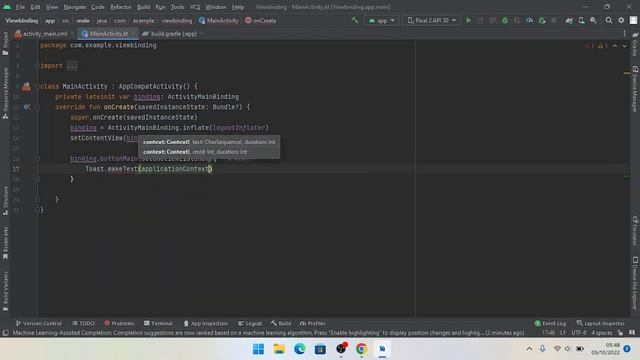Open the SDK Manager toolbar icon
The width and height of the screenshot is (640, 360).
click(593, 20)
